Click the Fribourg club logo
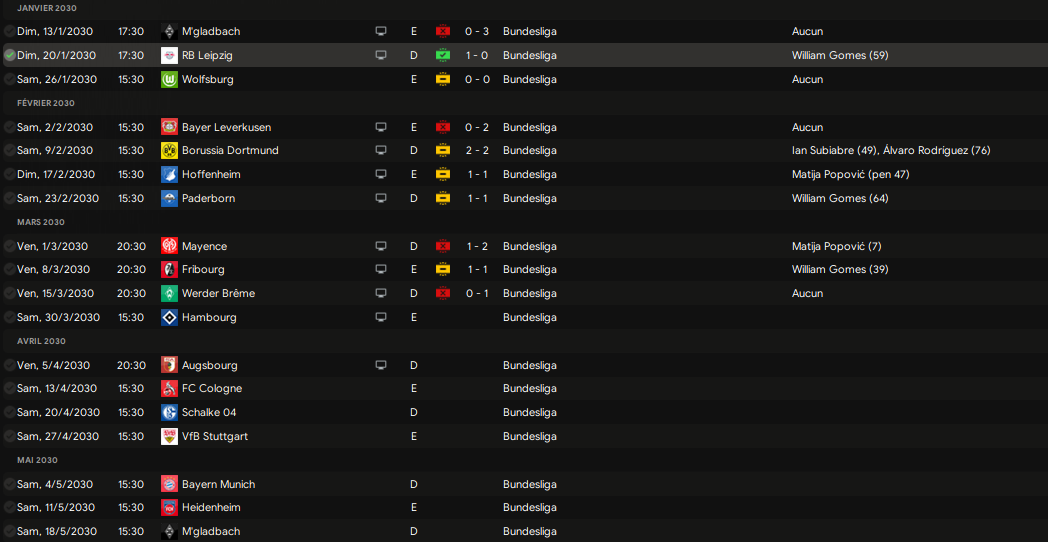1048x542 pixels. pos(169,269)
